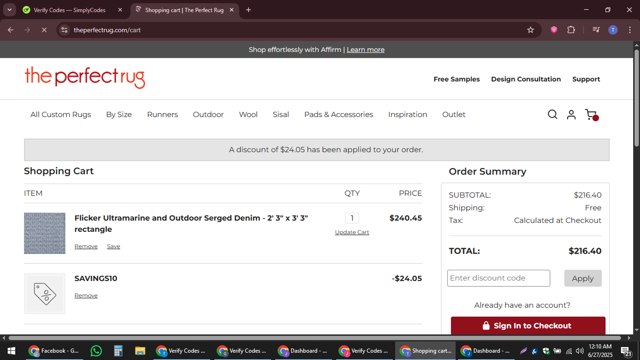
Task: Click the Support link
Action: tap(586, 79)
